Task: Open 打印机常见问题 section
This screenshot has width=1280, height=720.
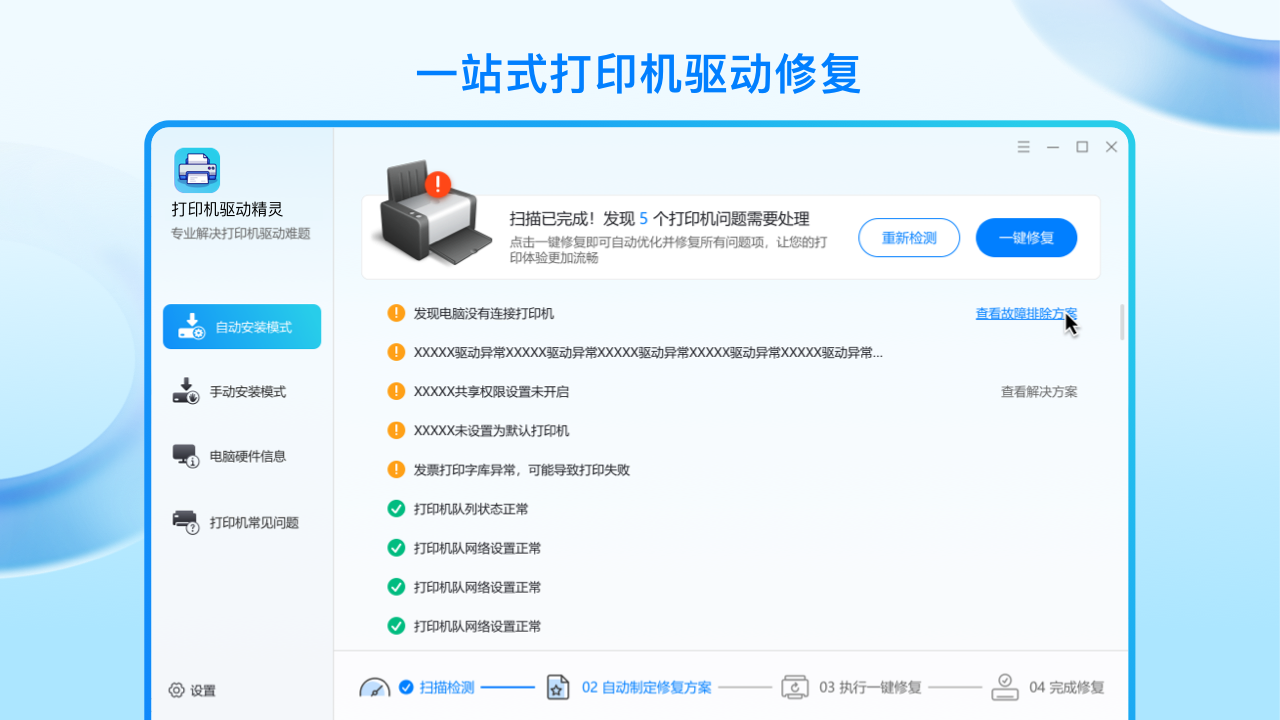Action: pyautogui.click(x=247, y=522)
